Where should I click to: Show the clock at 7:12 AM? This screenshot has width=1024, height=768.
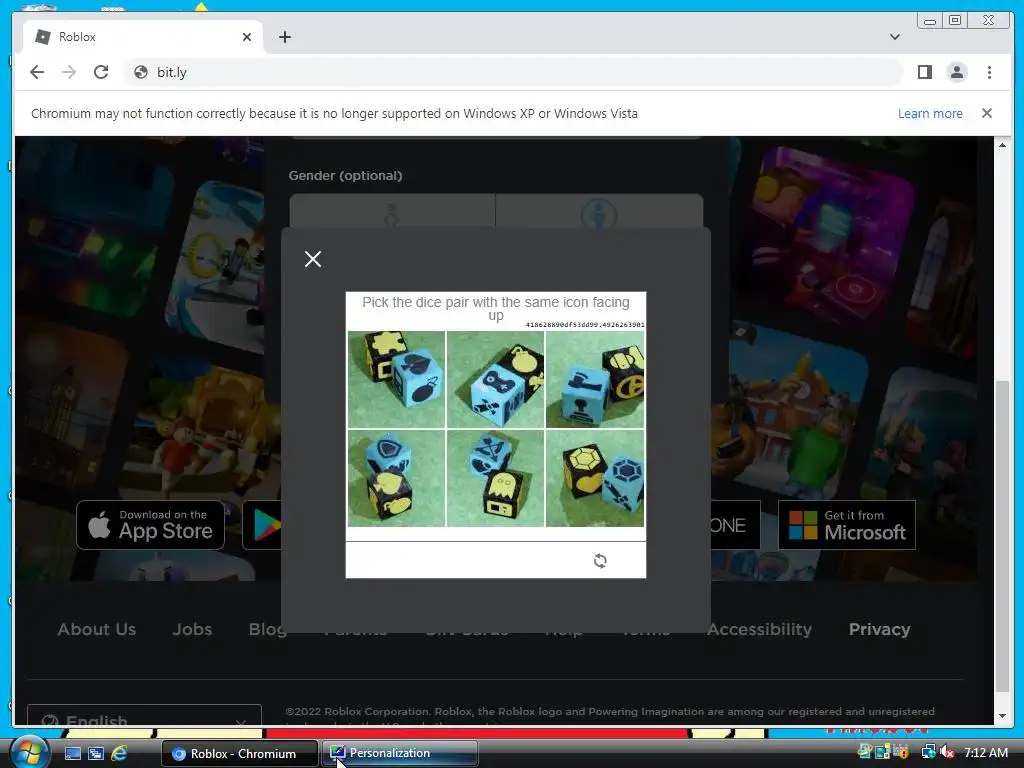985,752
